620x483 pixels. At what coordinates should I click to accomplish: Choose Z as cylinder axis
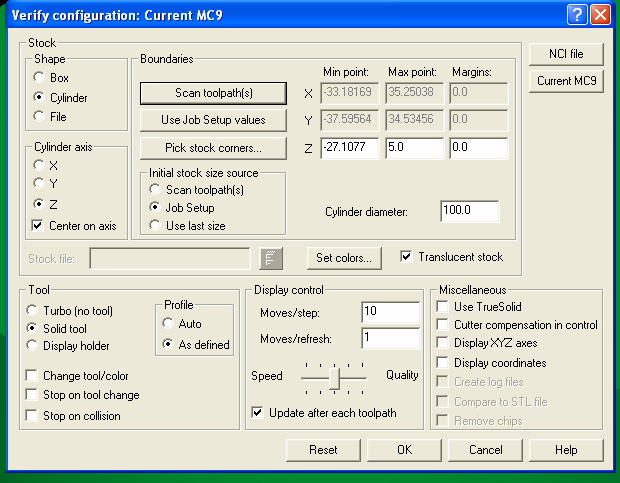click(39, 204)
